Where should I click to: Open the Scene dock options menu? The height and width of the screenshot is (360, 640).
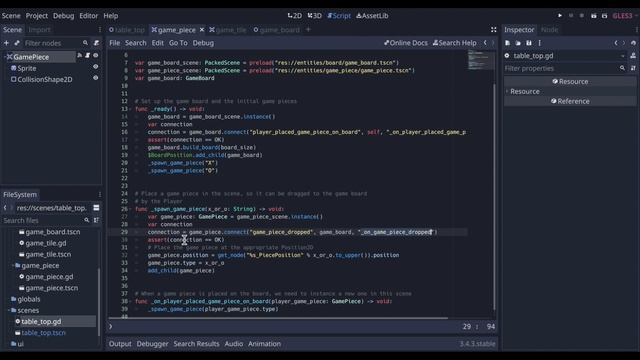(x=100, y=29)
